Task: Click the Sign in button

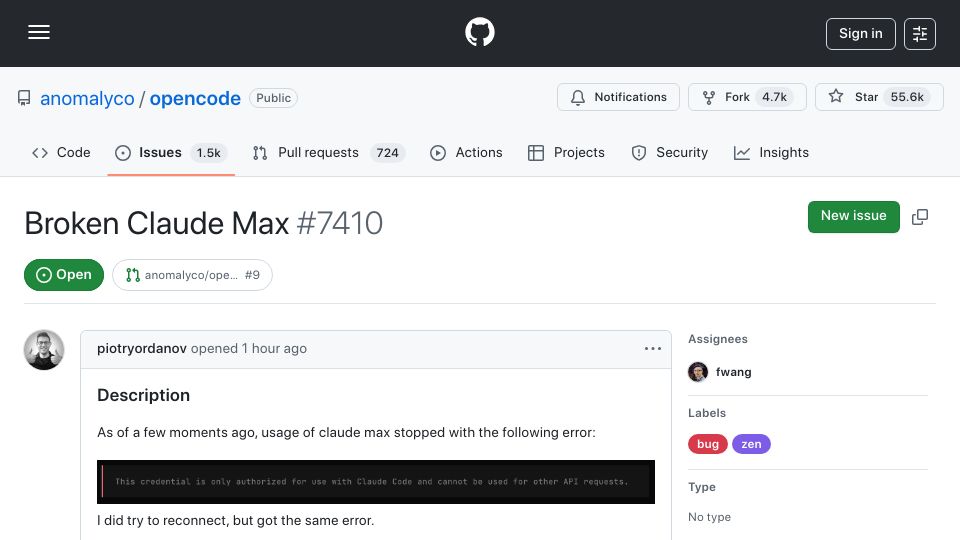Action: pyautogui.click(x=860, y=34)
